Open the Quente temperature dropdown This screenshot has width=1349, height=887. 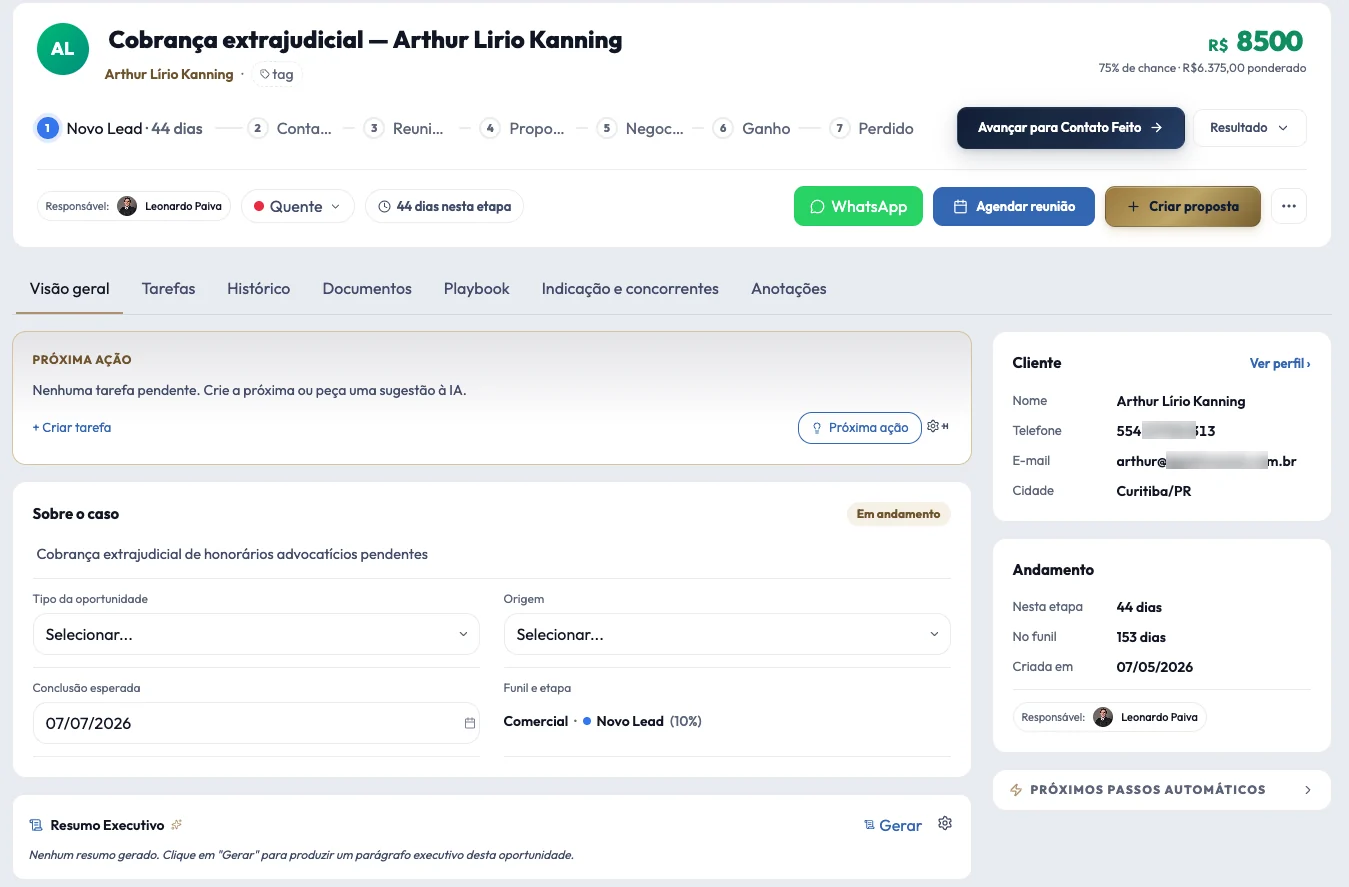[298, 206]
